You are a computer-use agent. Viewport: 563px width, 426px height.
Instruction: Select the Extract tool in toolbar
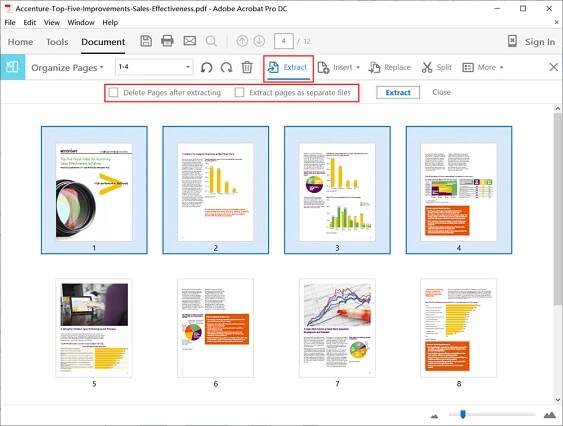click(x=288, y=68)
